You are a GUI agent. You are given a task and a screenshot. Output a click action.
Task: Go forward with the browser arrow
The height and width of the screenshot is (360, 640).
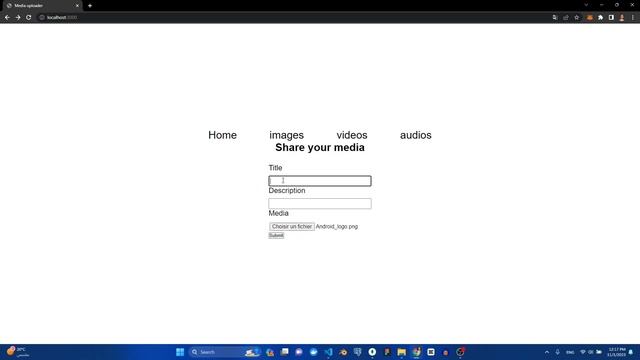click(18, 18)
